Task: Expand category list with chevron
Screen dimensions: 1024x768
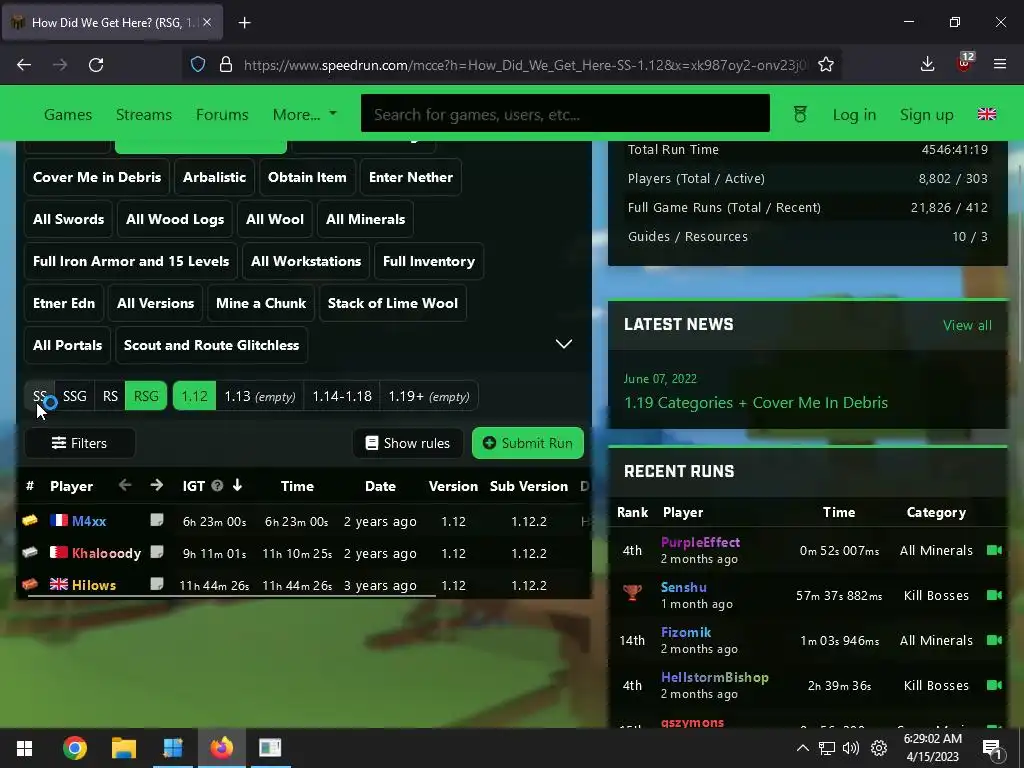Action: coord(564,344)
